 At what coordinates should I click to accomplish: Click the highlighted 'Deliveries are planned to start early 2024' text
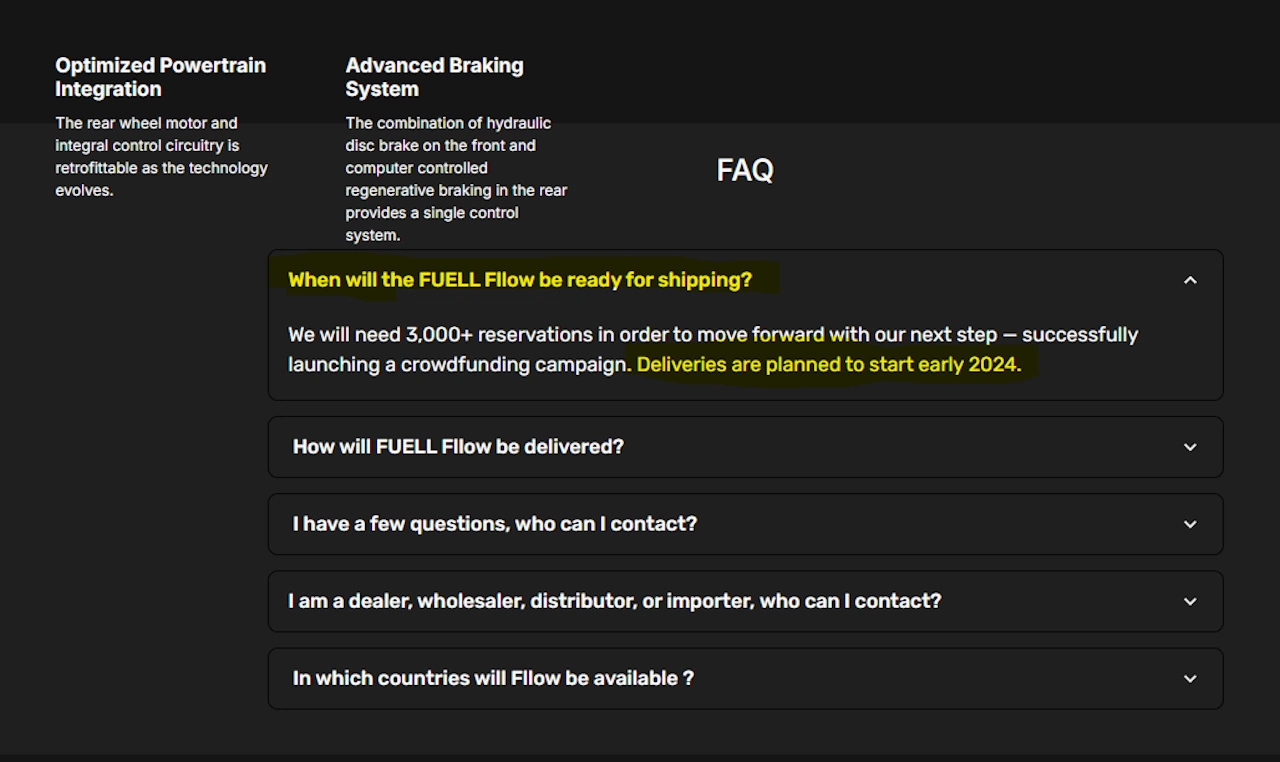tap(828, 364)
